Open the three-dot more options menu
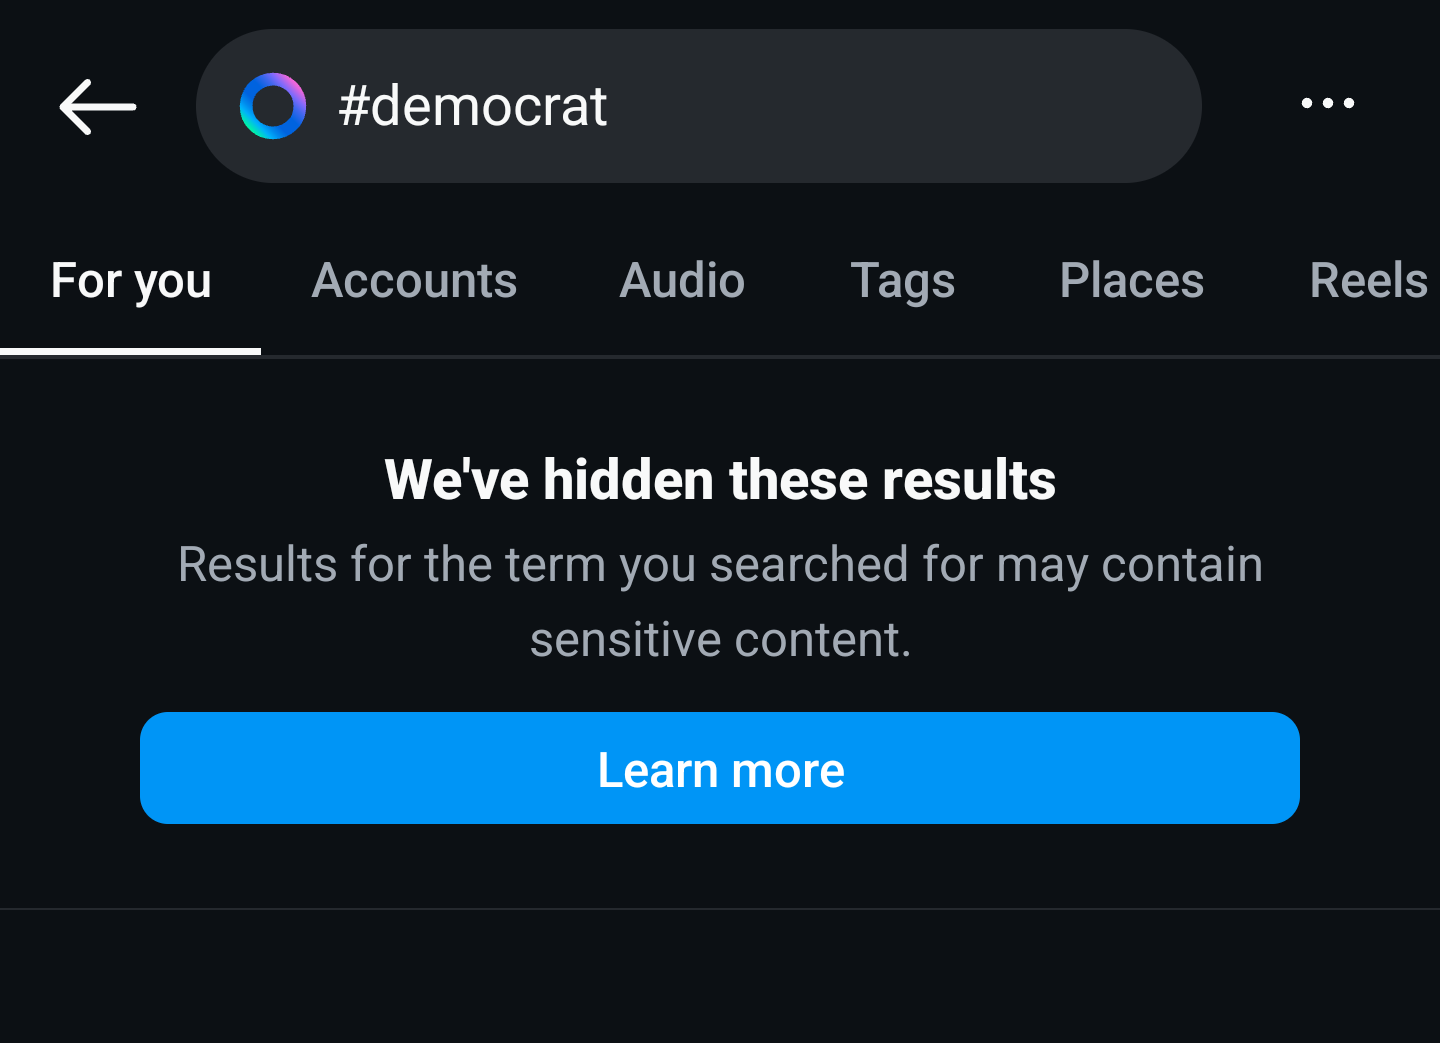The image size is (1440, 1043). point(1328,103)
